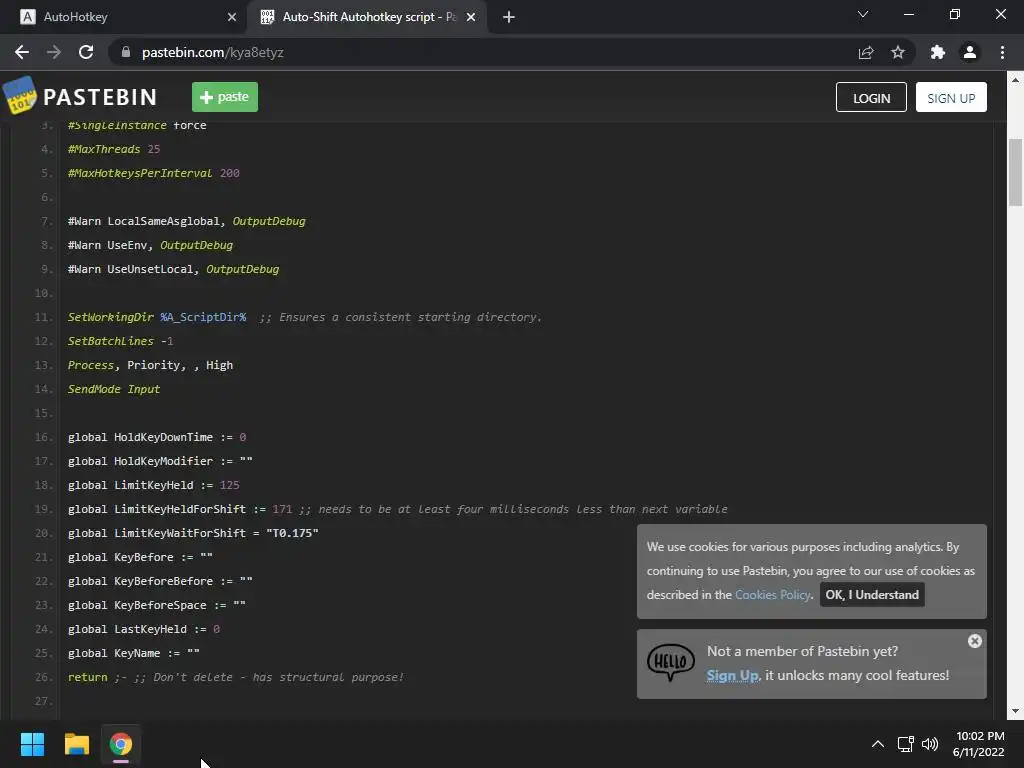The height and width of the screenshot is (768, 1024).
Task: Show hidden system tray icons
Action: point(878,744)
